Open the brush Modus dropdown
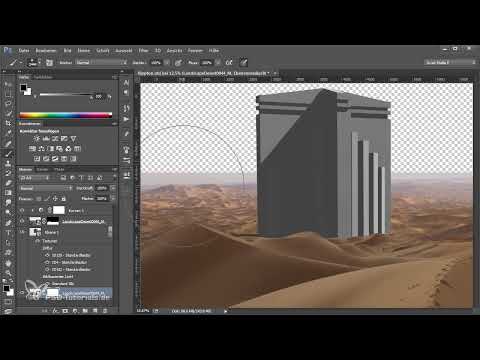The width and height of the screenshot is (480, 360). [x=101, y=63]
